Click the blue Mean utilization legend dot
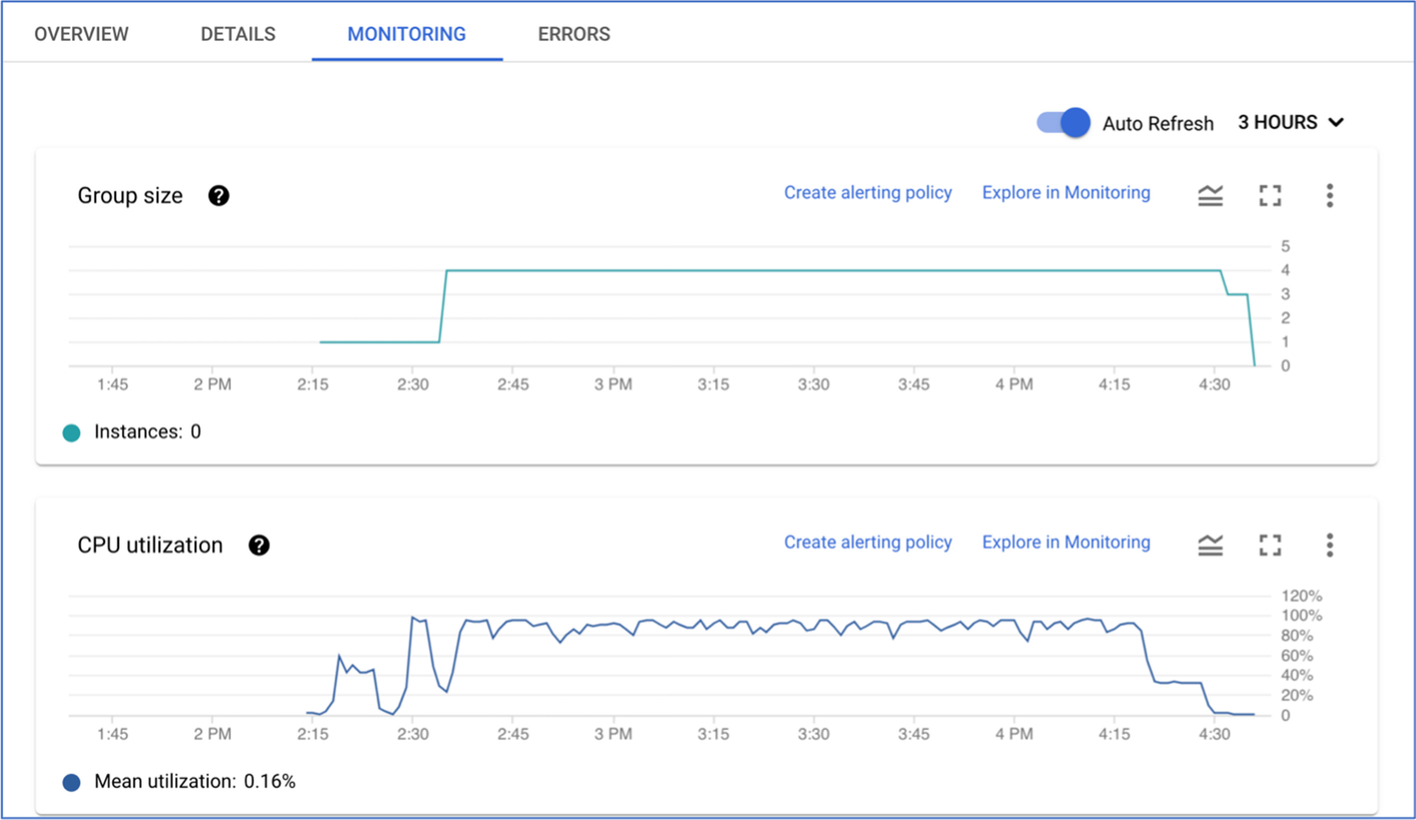Image resolution: width=1416 pixels, height=820 pixels. click(x=71, y=783)
